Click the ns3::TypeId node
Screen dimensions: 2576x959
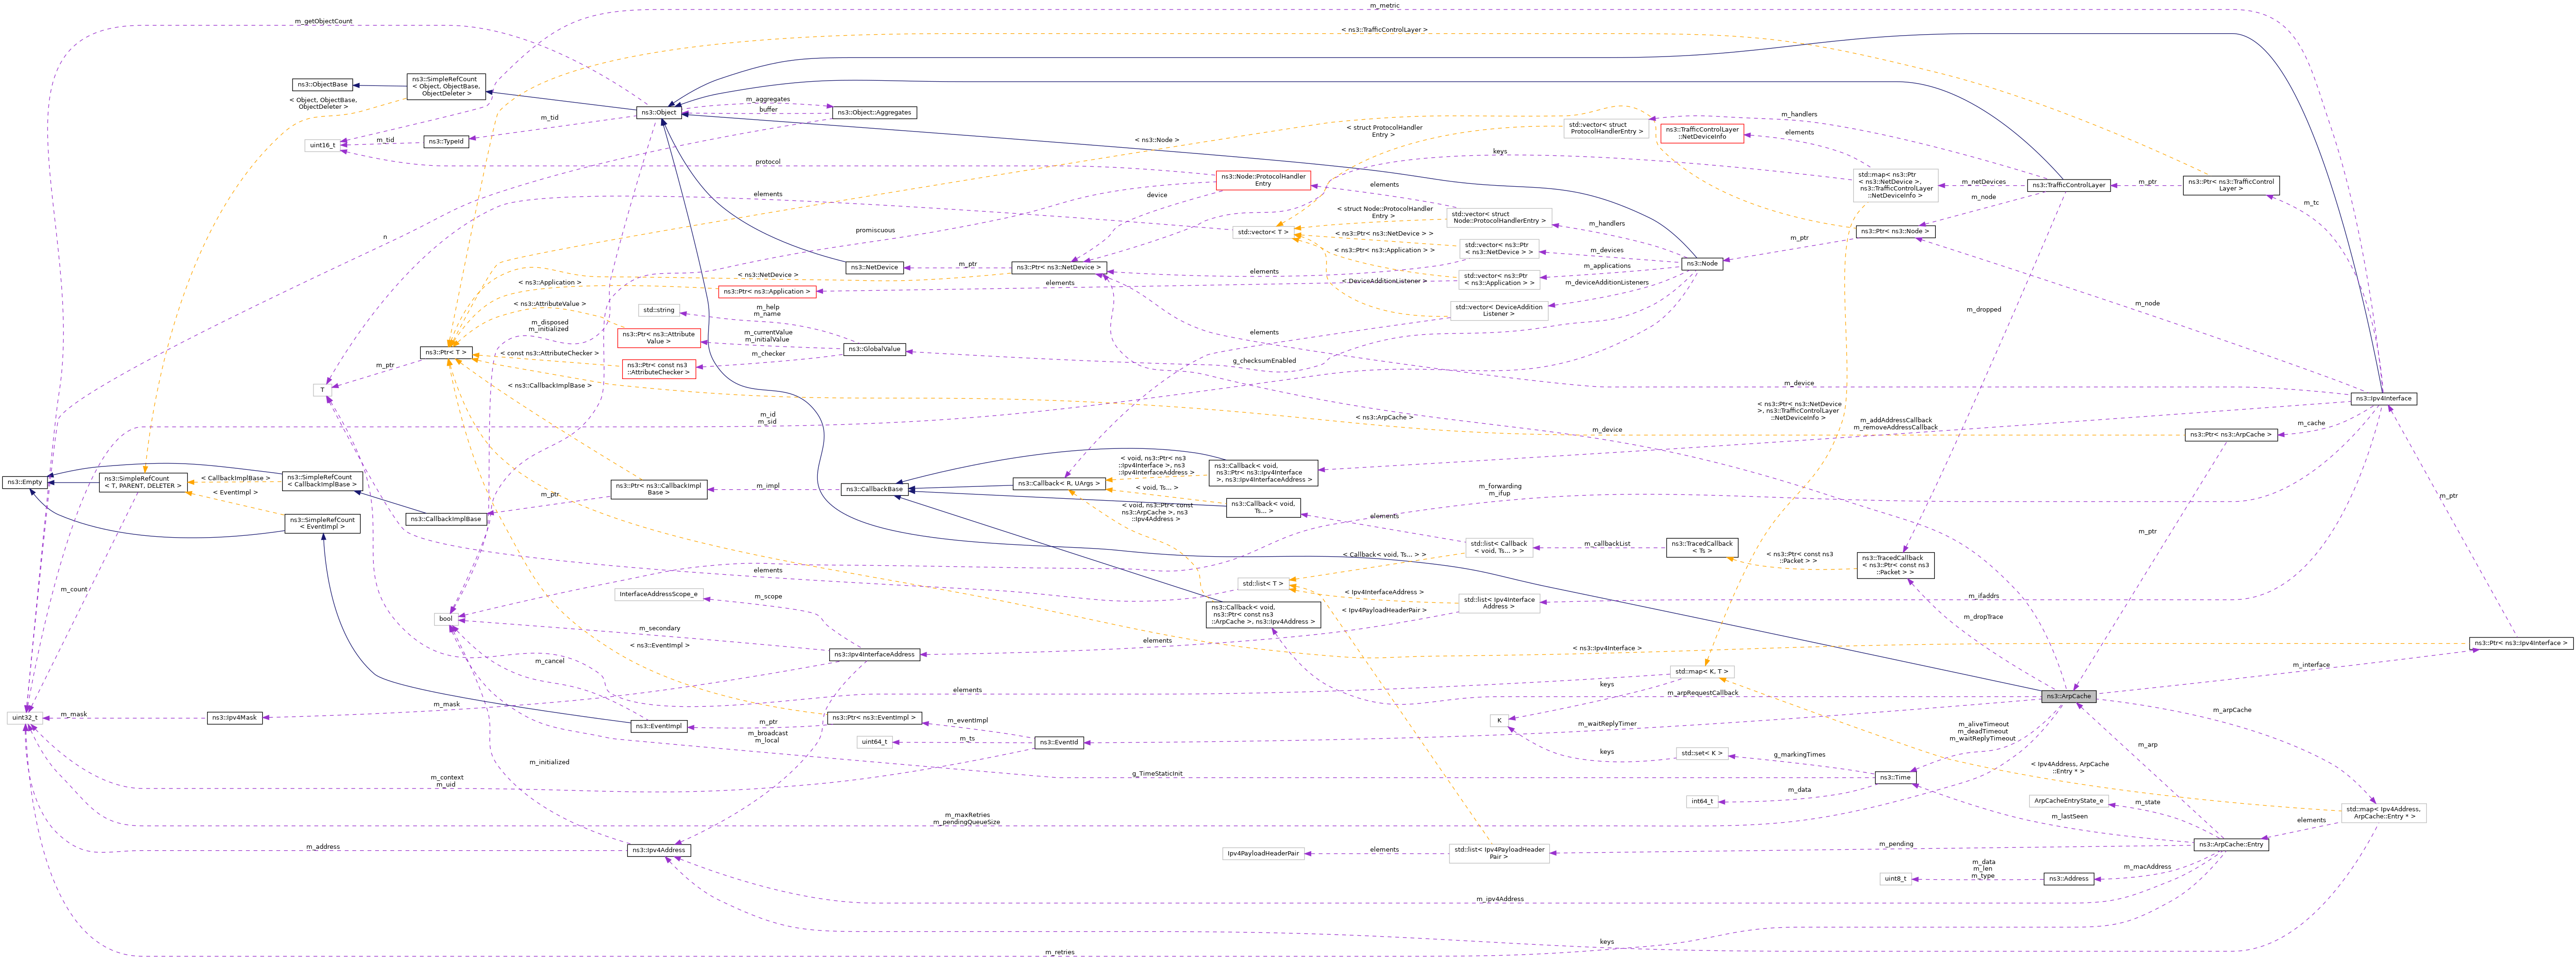coord(446,142)
